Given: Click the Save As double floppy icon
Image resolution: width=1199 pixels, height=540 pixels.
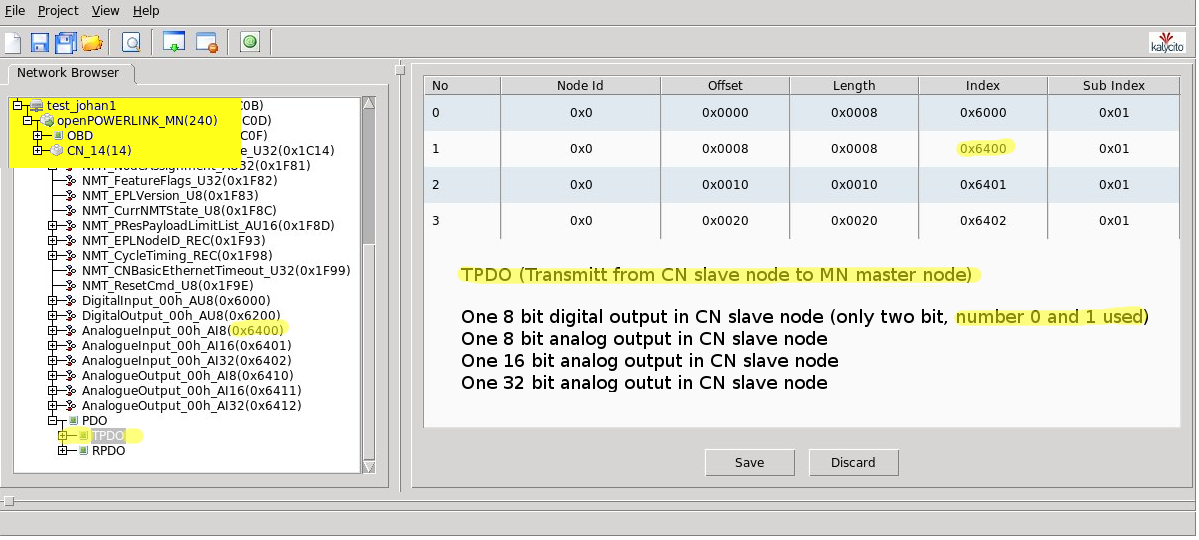Looking at the screenshot, I should [x=67, y=43].
